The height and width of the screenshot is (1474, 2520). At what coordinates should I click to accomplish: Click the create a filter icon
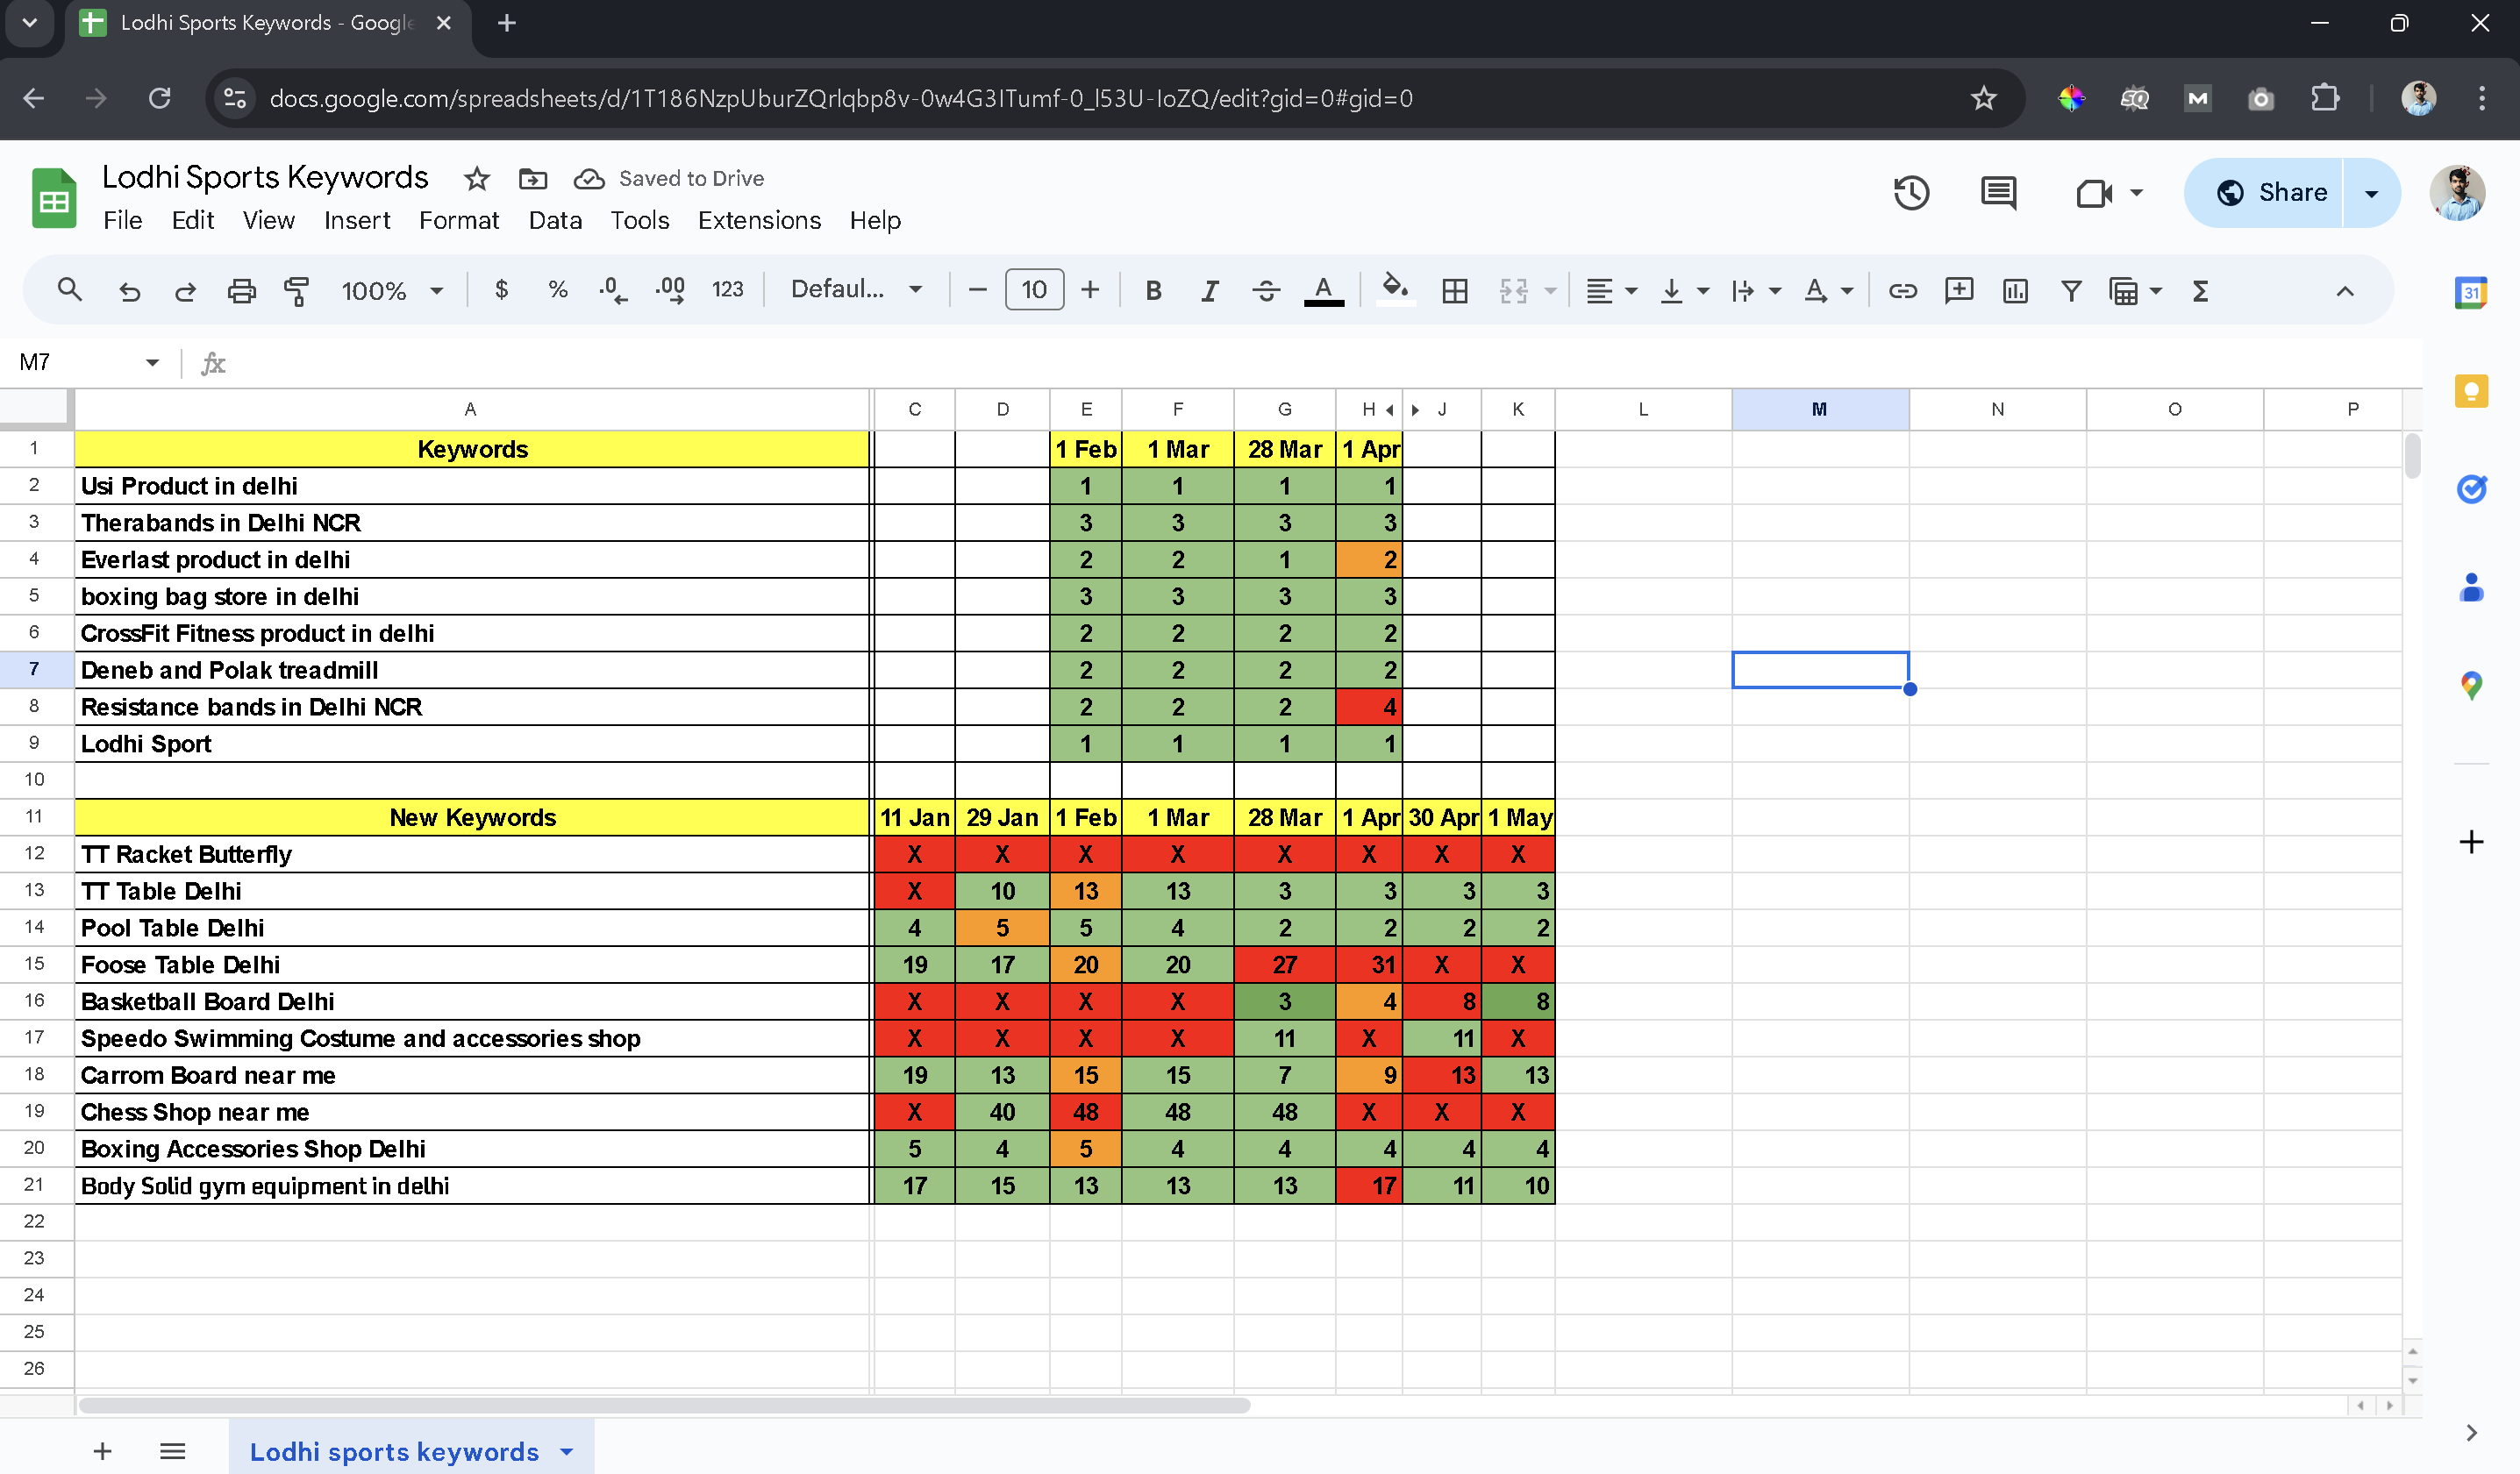(x=2071, y=291)
